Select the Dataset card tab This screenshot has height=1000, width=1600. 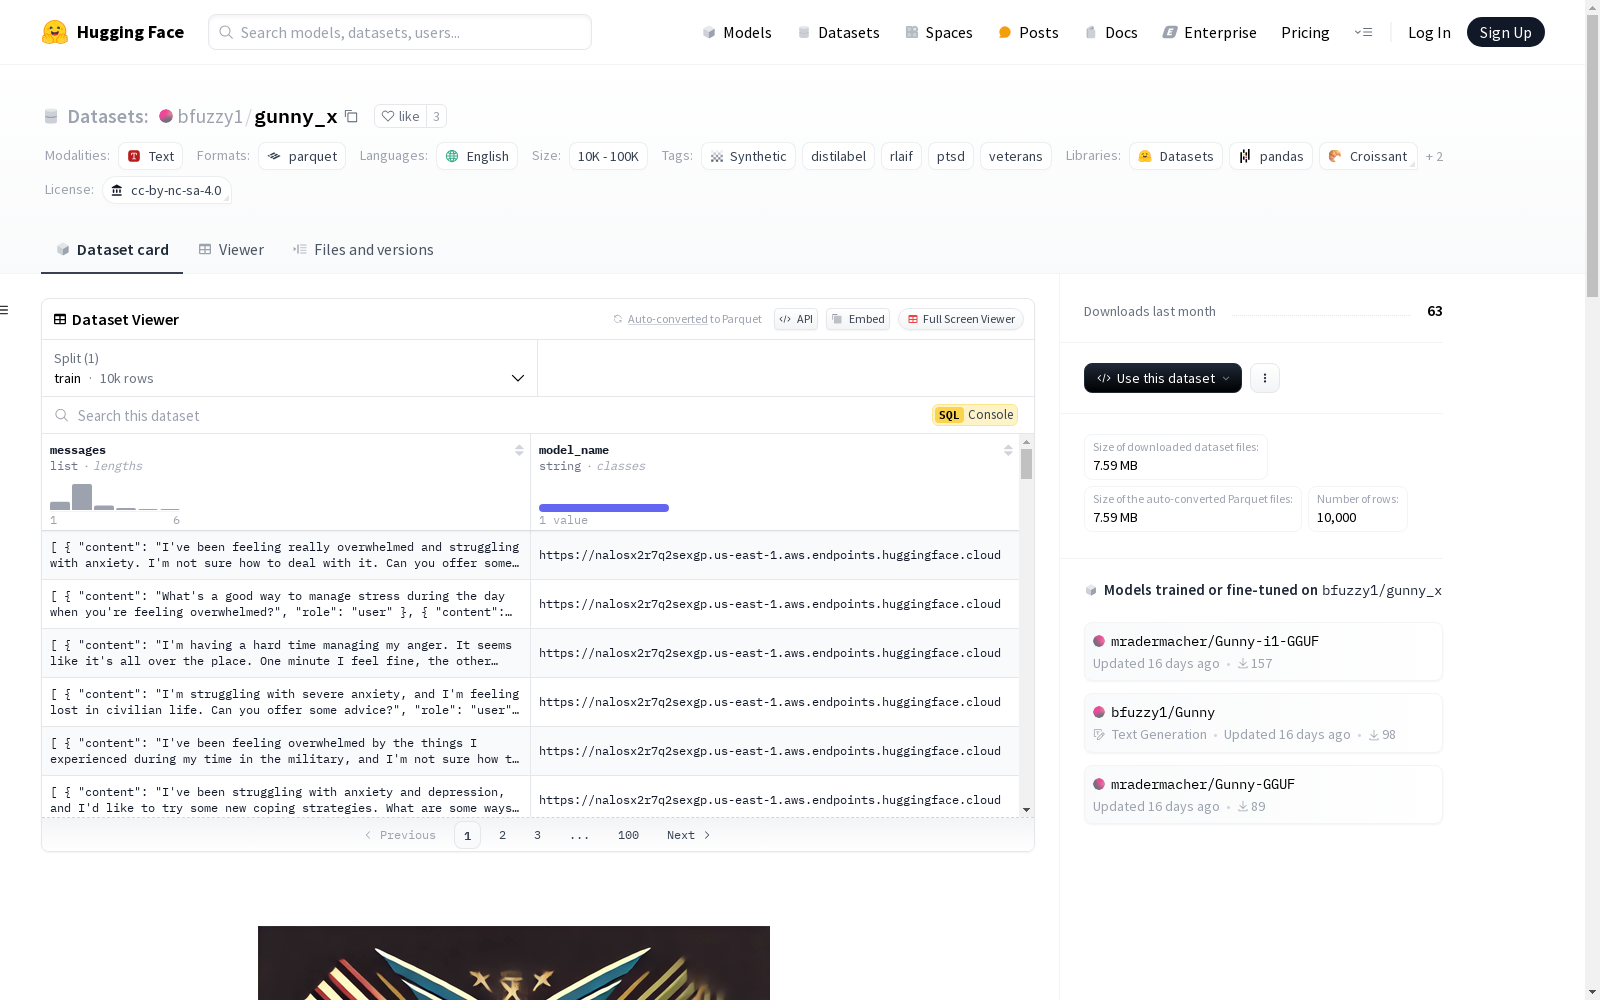(x=112, y=250)
